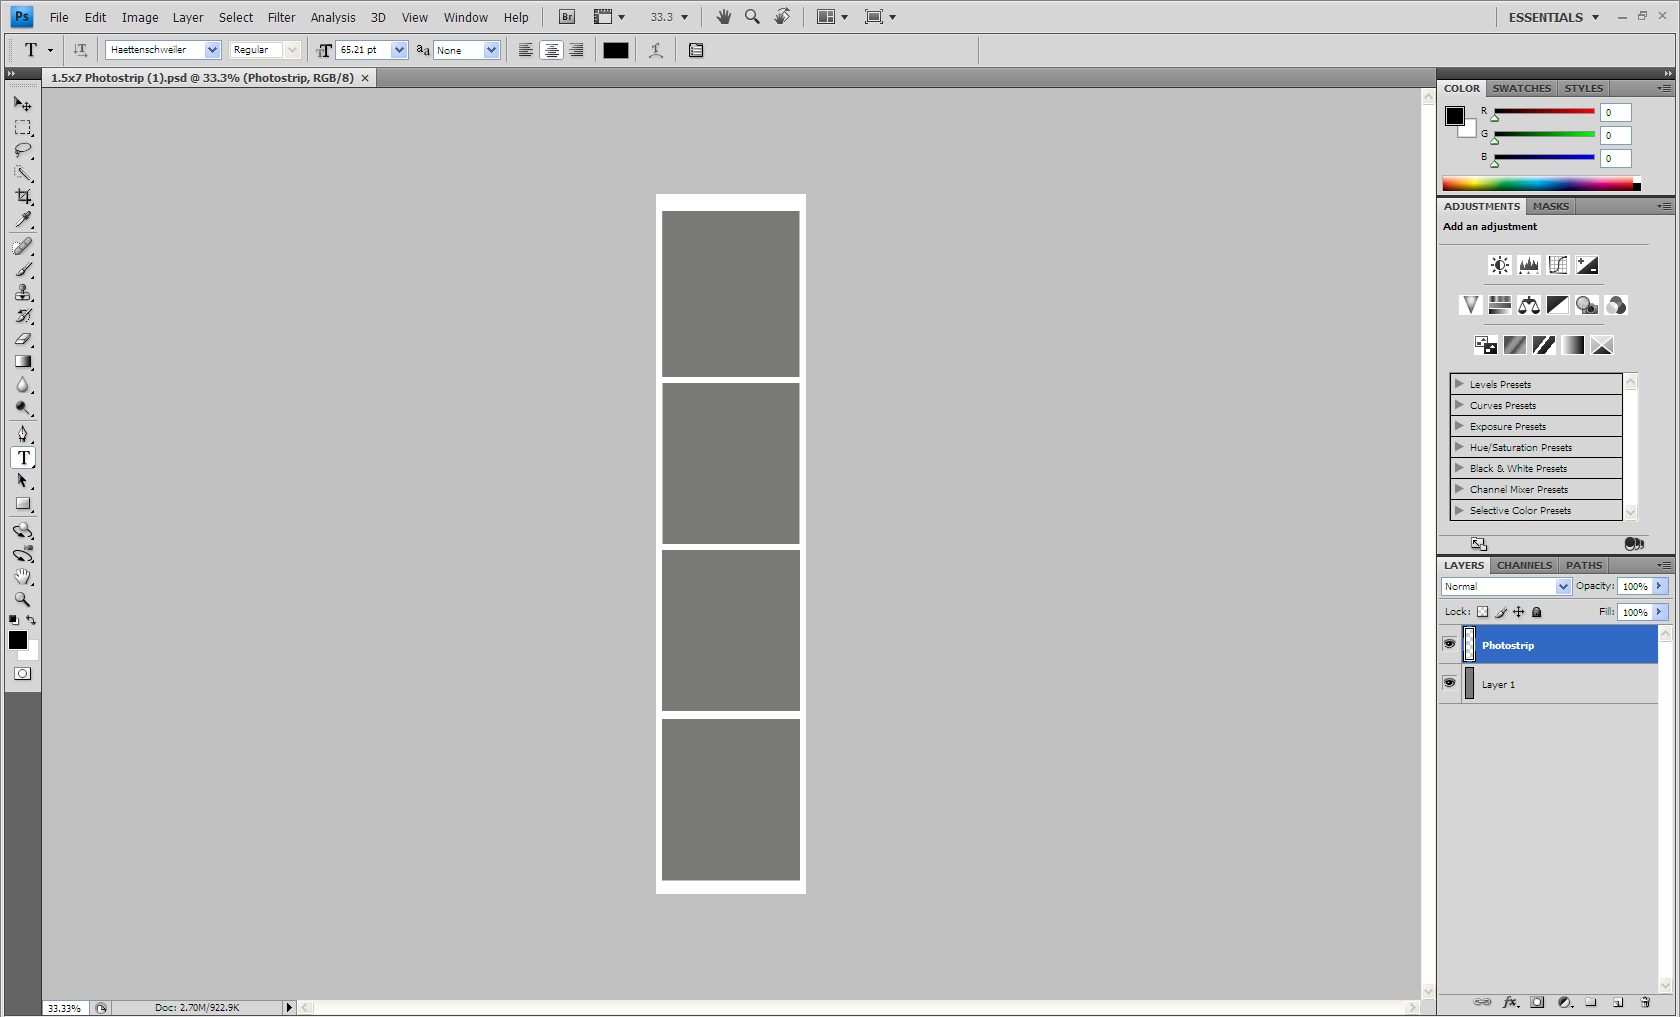Create a new layer

pyautogui.click(x=1618, y=1002)
